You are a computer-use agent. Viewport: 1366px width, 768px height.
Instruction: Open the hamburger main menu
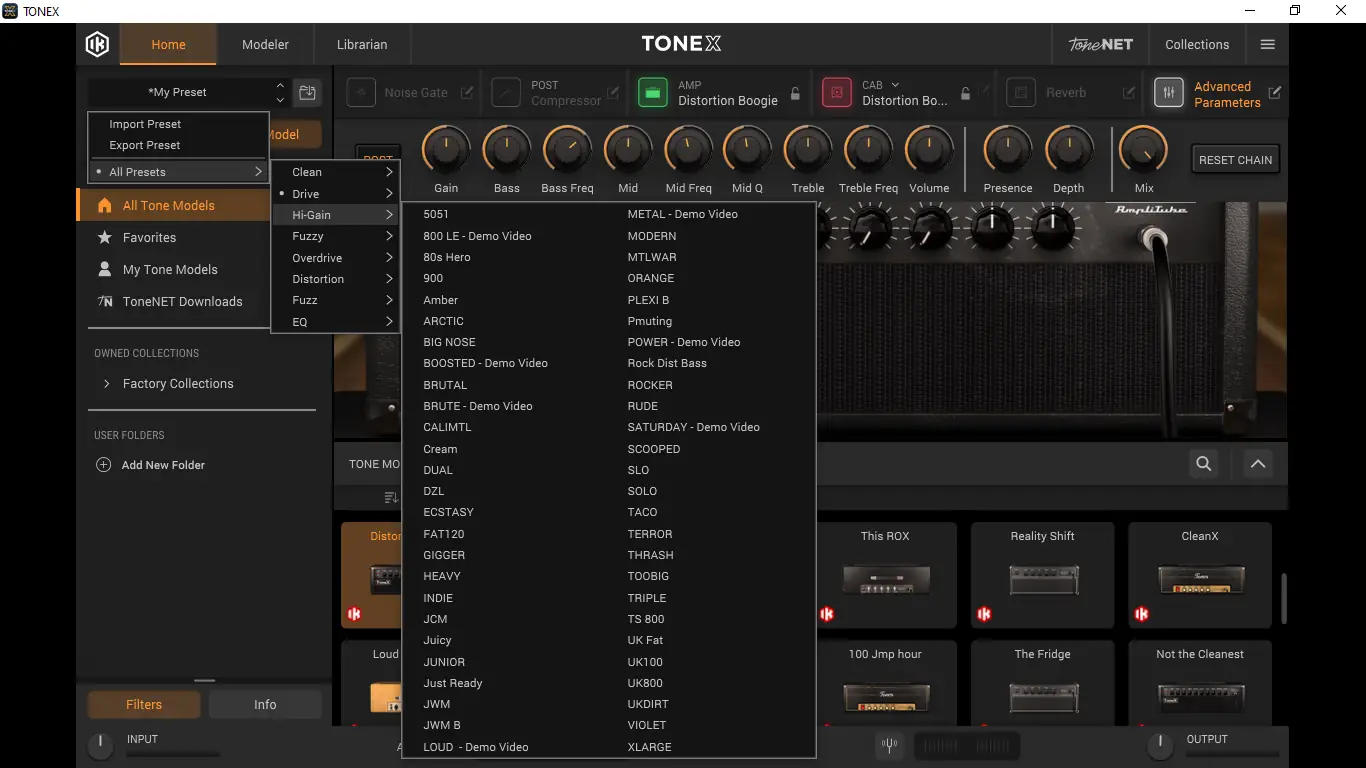[x=1267, y=44]
